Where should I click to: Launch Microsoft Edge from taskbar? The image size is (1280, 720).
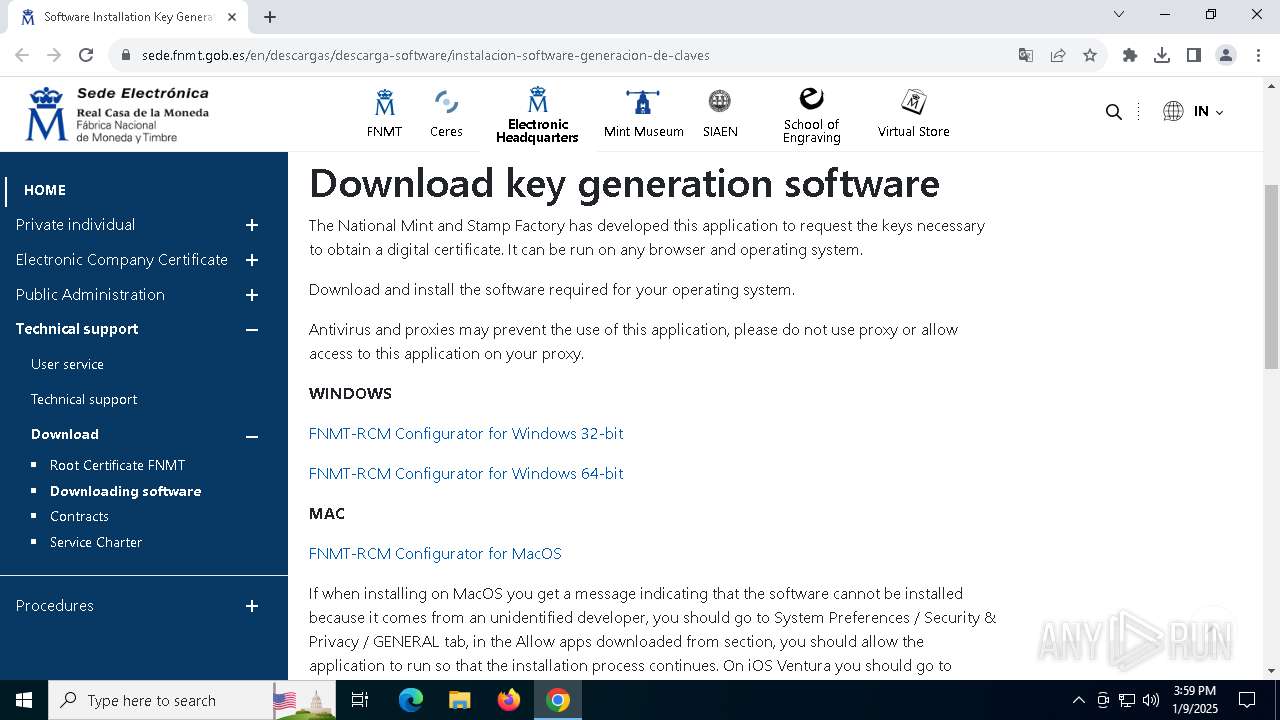[x=411, y=700]
